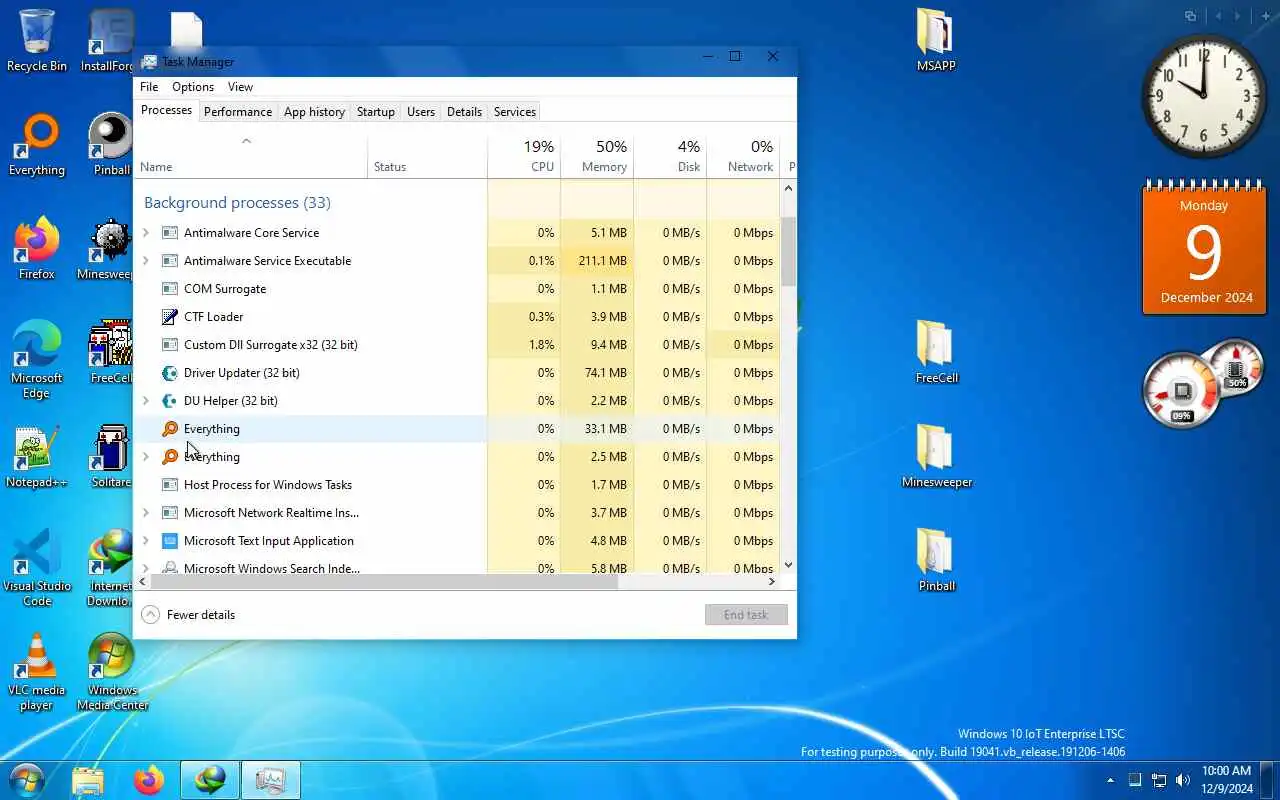Switch to the Startup tab
Image resolution: width=1280 pixels, height=800 pixels.
376,112
